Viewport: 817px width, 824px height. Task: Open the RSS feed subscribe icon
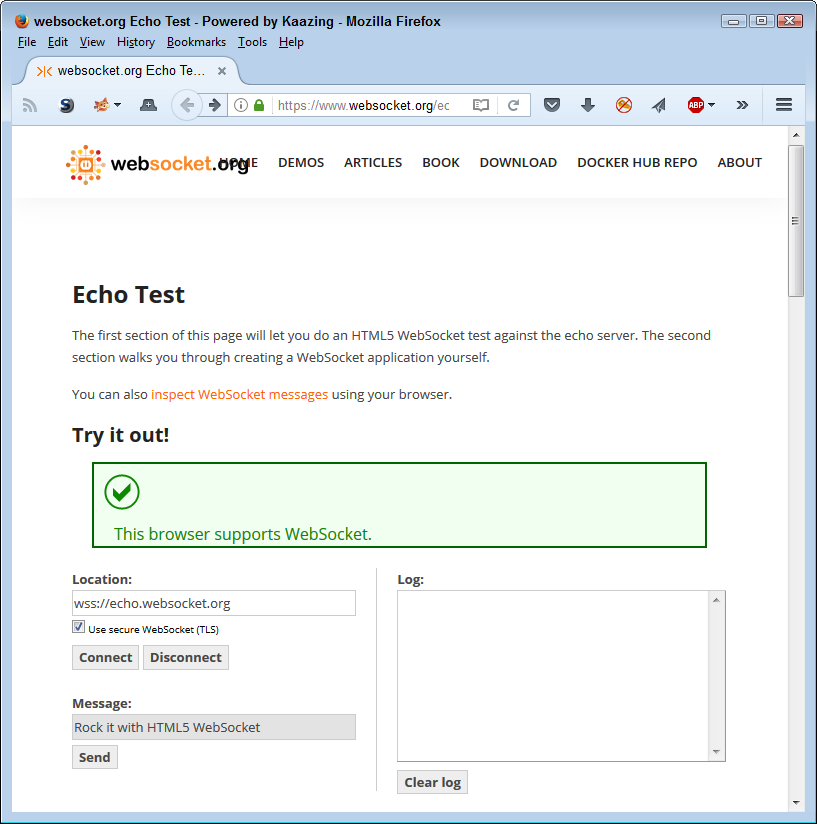[29, 106]
